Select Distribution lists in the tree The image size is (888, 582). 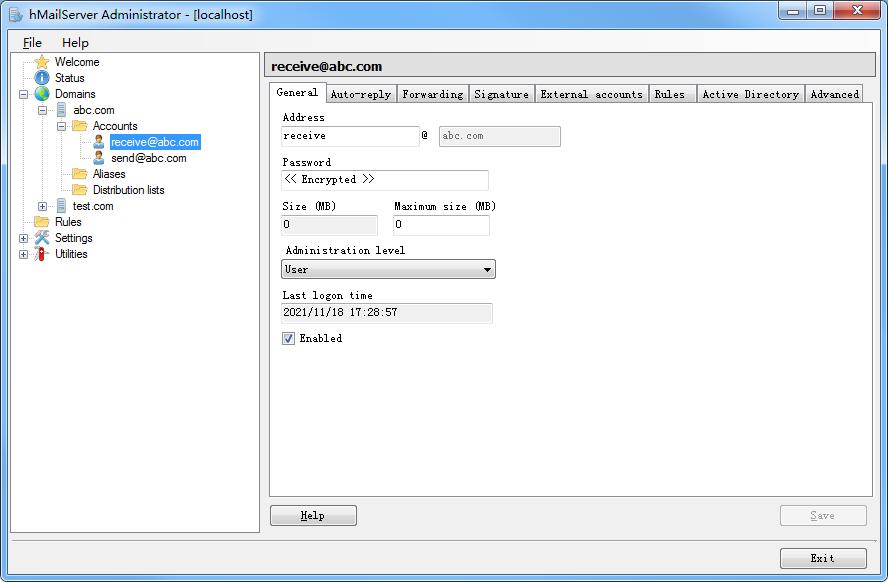pos(129,190)
